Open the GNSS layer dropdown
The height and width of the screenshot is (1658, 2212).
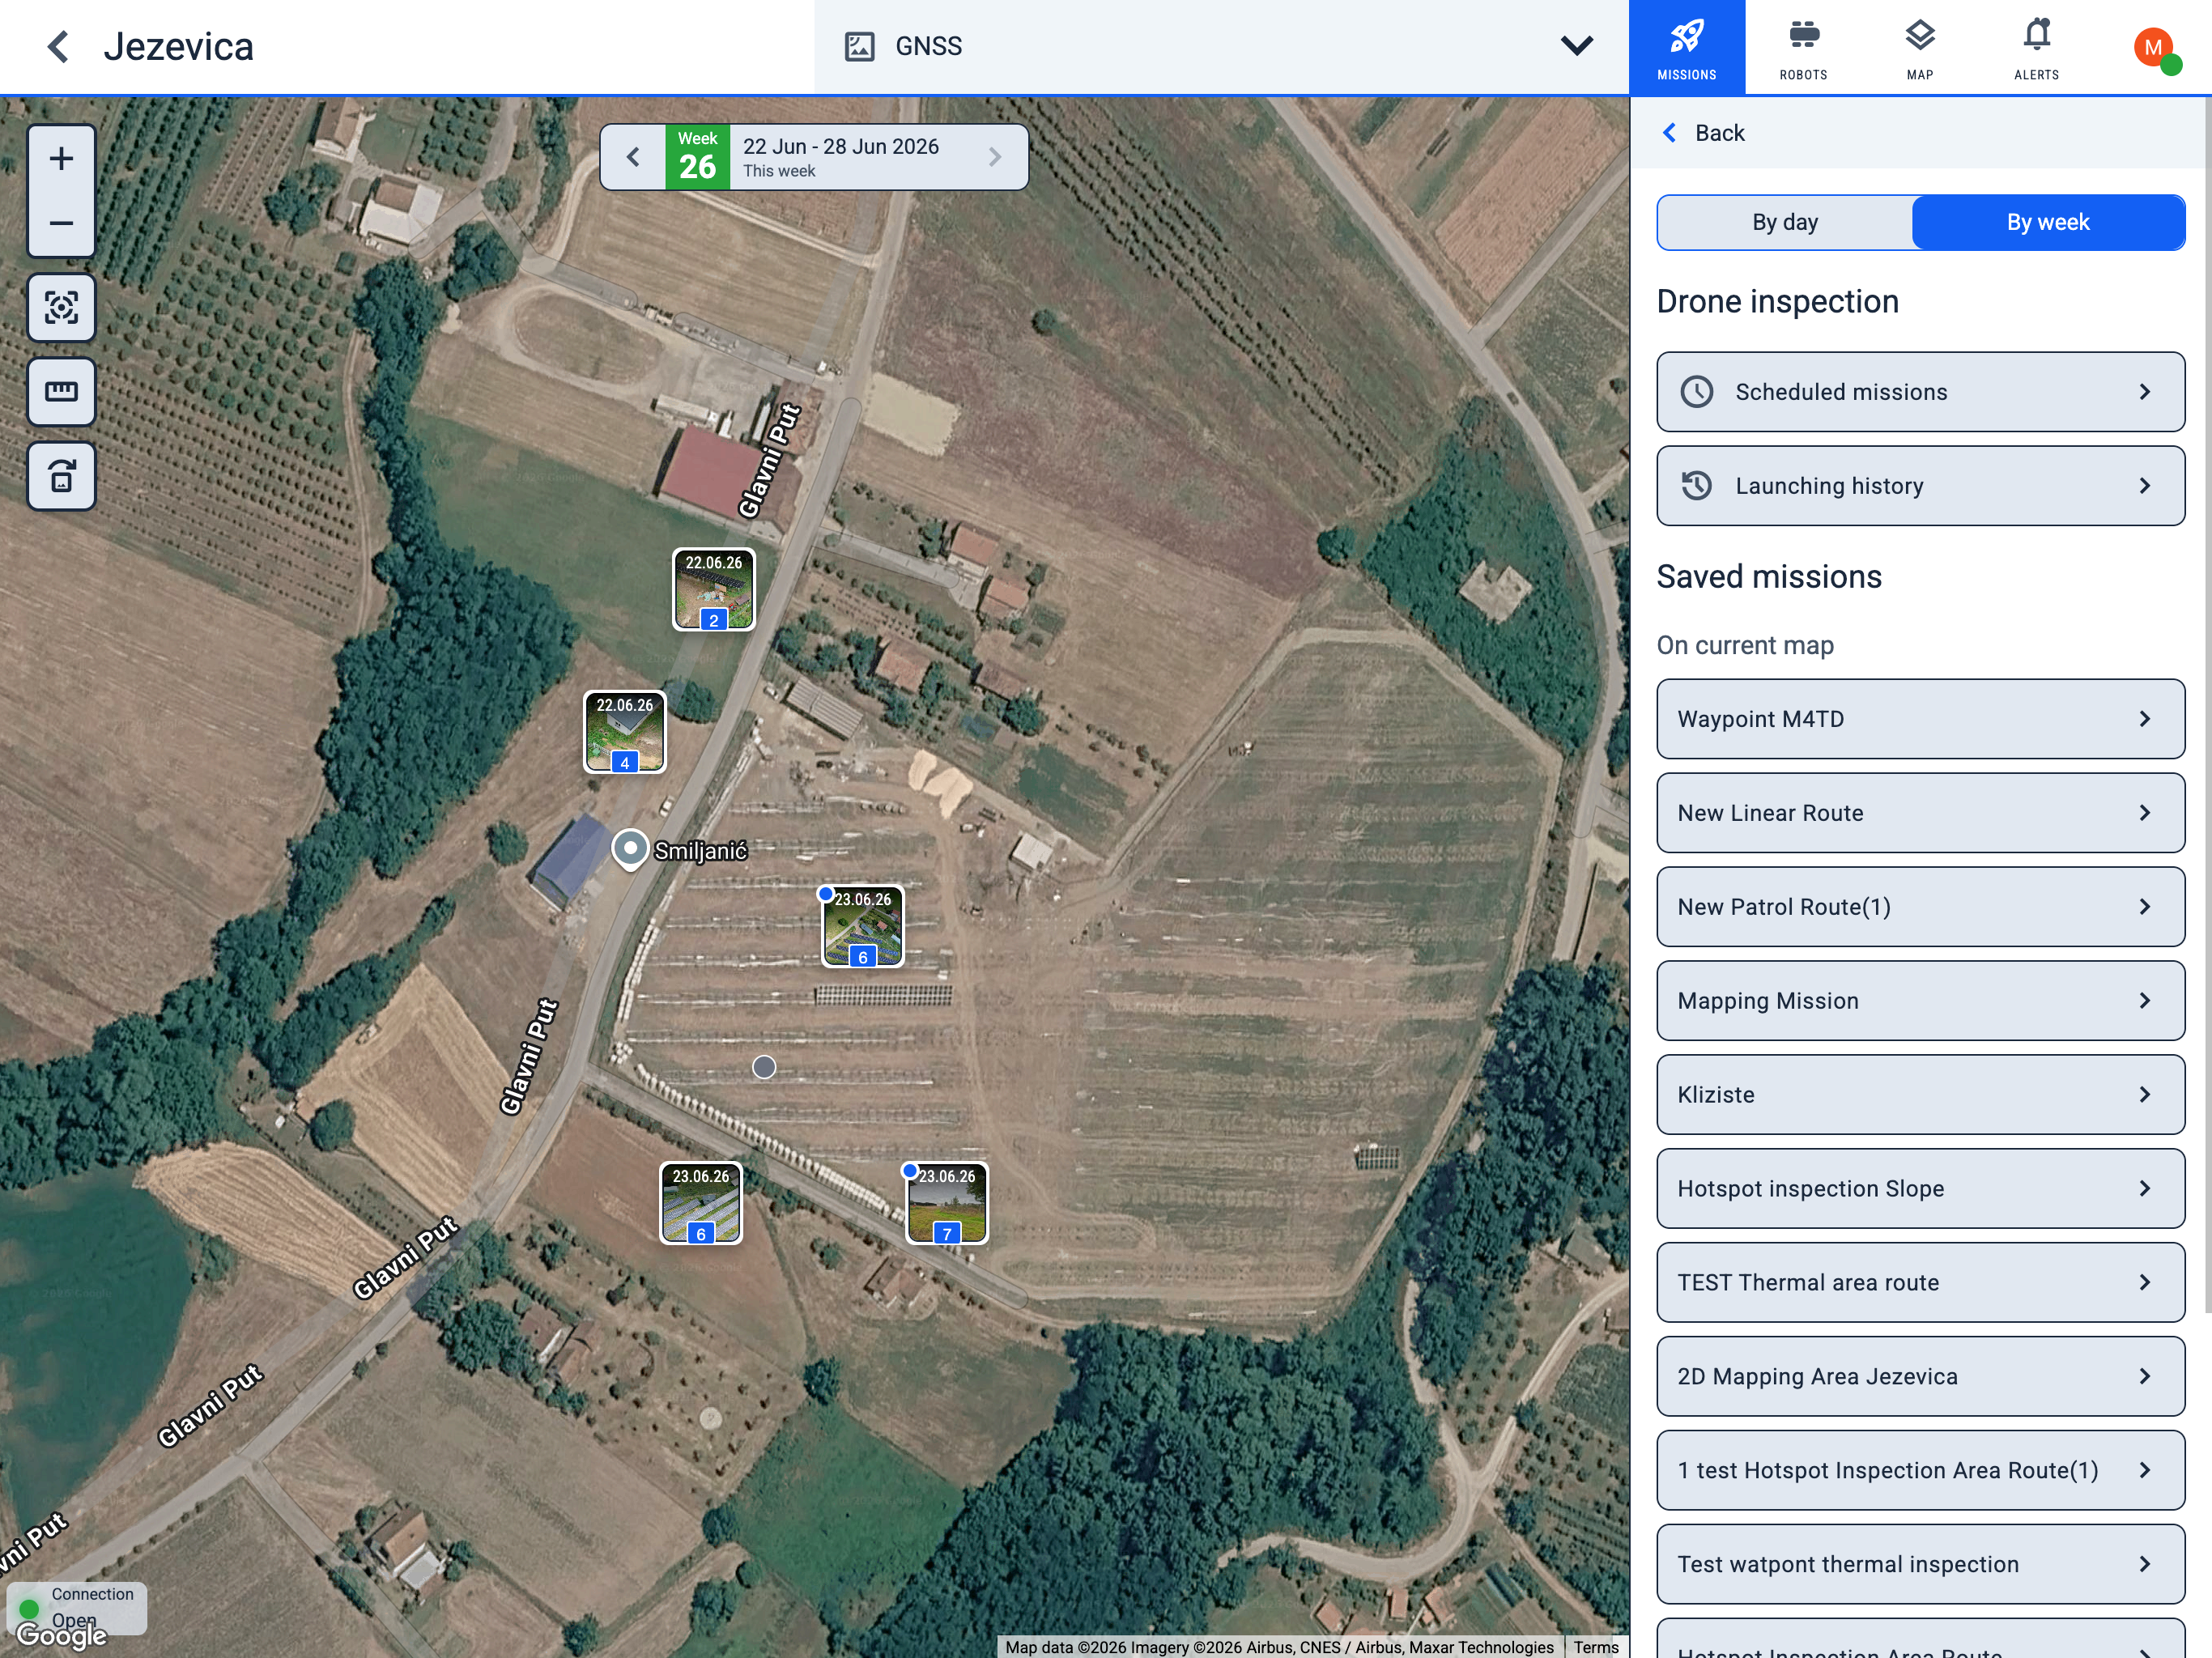[x=1221, y=46]
